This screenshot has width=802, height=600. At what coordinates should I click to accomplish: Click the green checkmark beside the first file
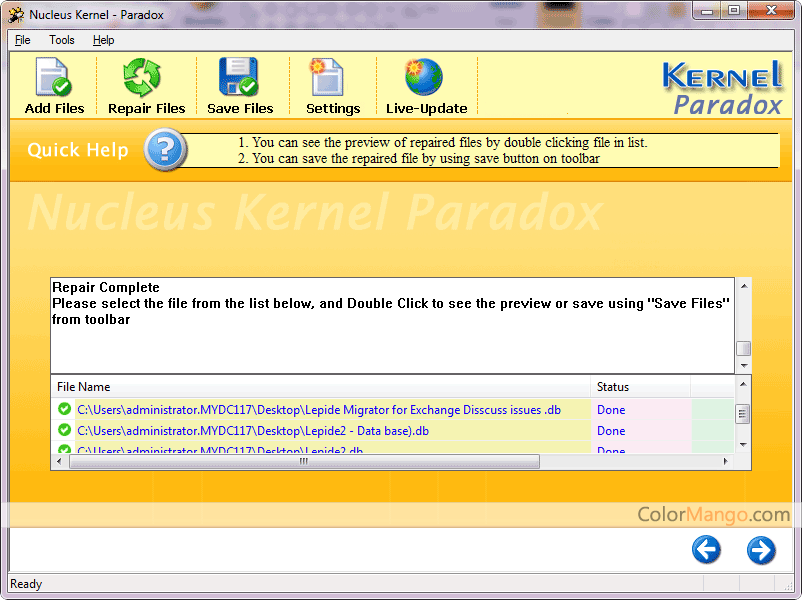coord(62,409)
